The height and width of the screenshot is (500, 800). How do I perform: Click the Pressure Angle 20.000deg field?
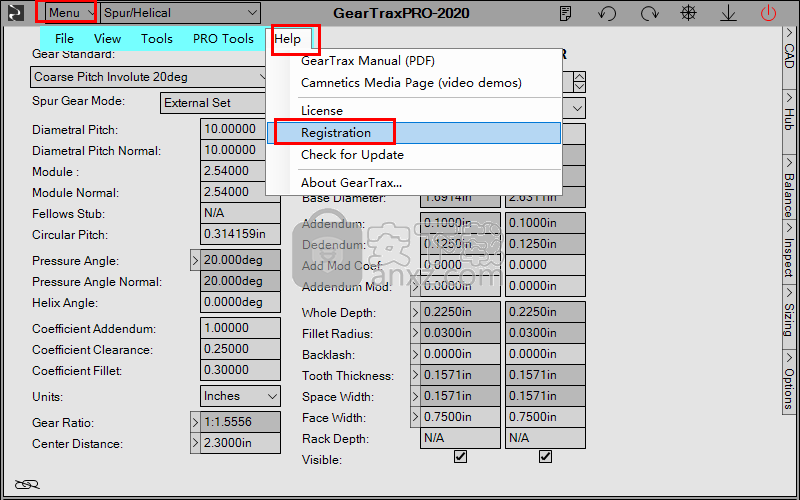coord(240,260)
